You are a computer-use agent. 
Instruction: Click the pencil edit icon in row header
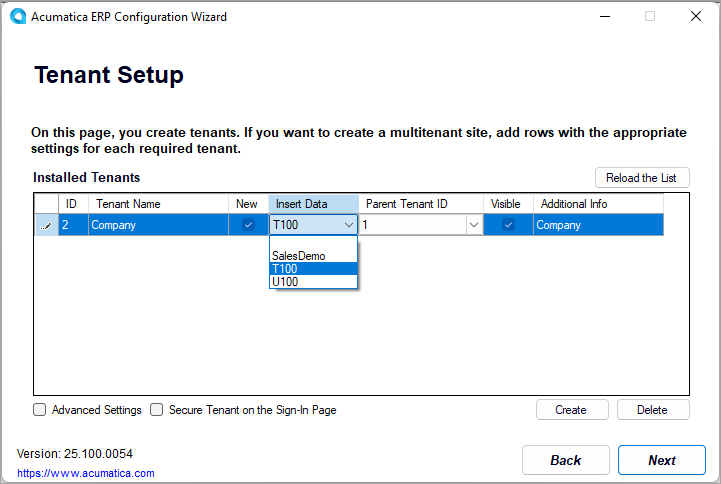pos(46,226)
